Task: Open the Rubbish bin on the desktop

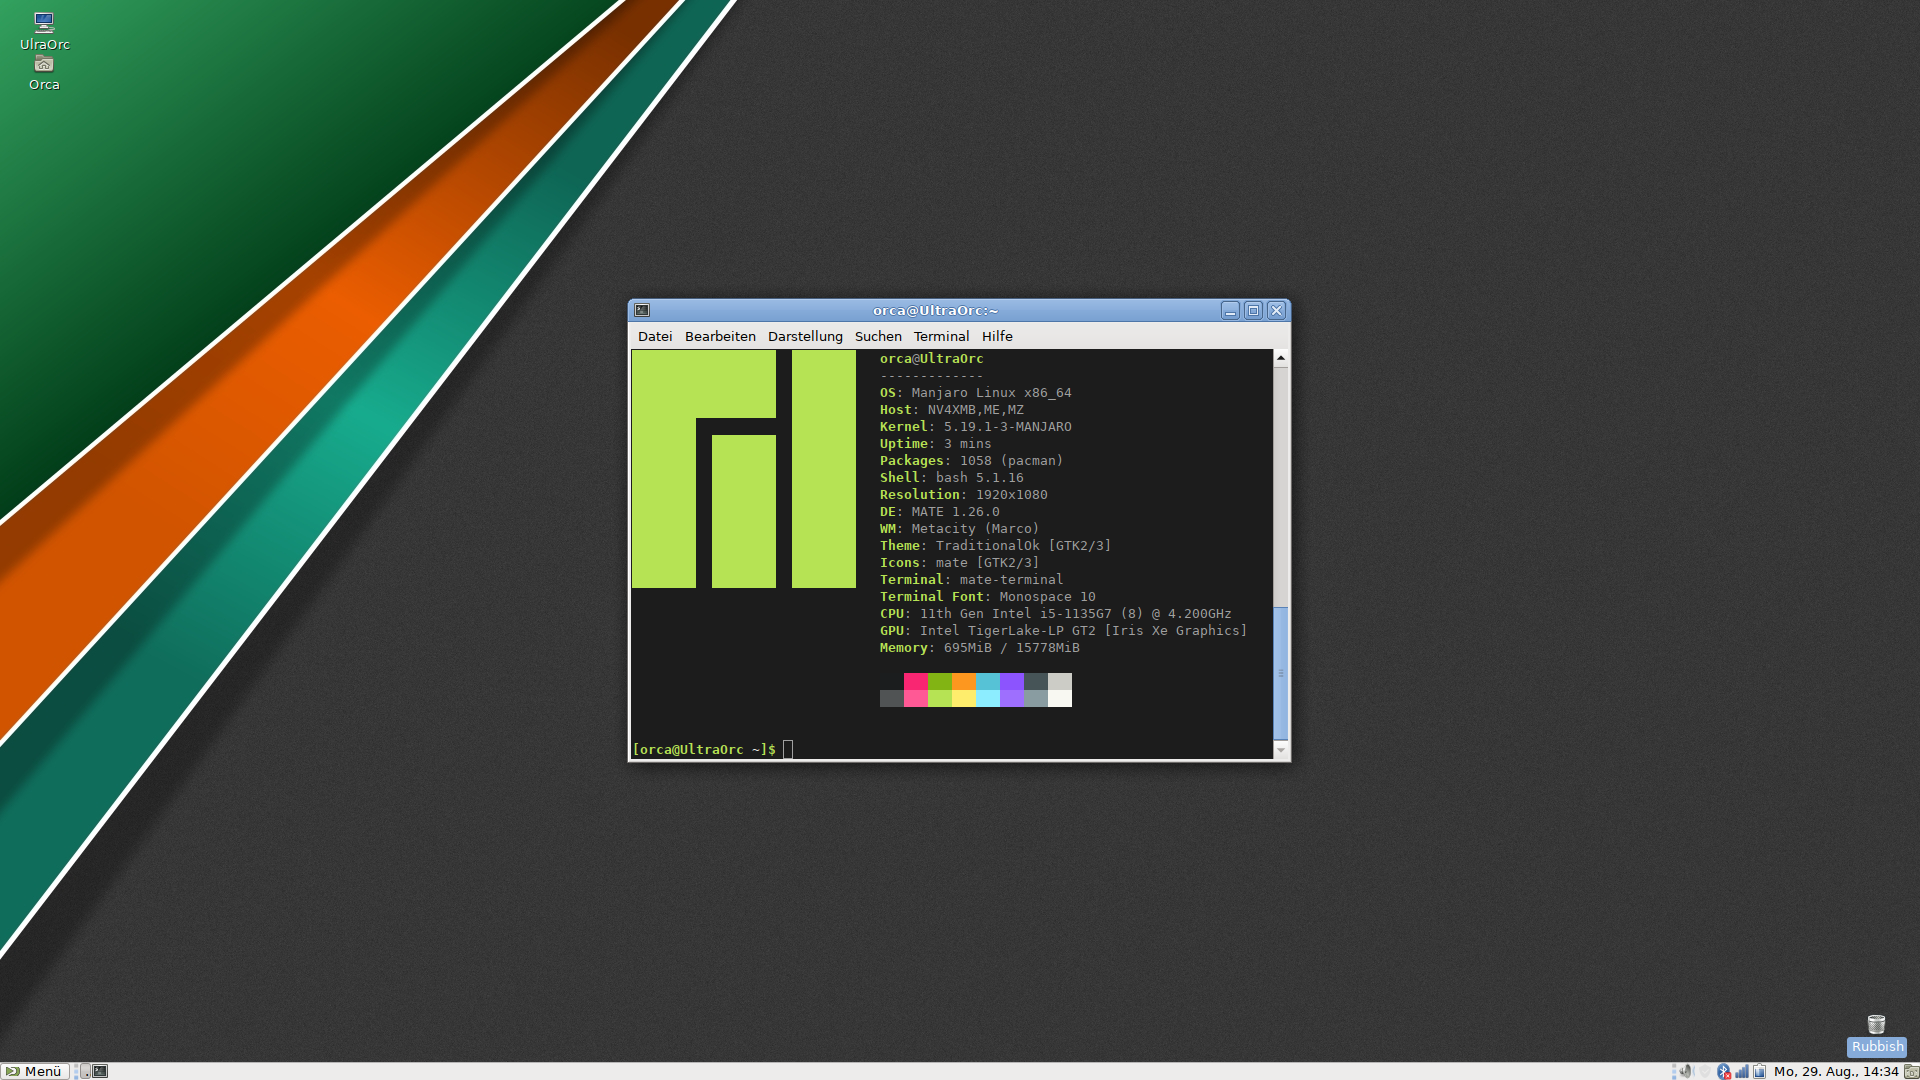Action: pos(1877,1035)
